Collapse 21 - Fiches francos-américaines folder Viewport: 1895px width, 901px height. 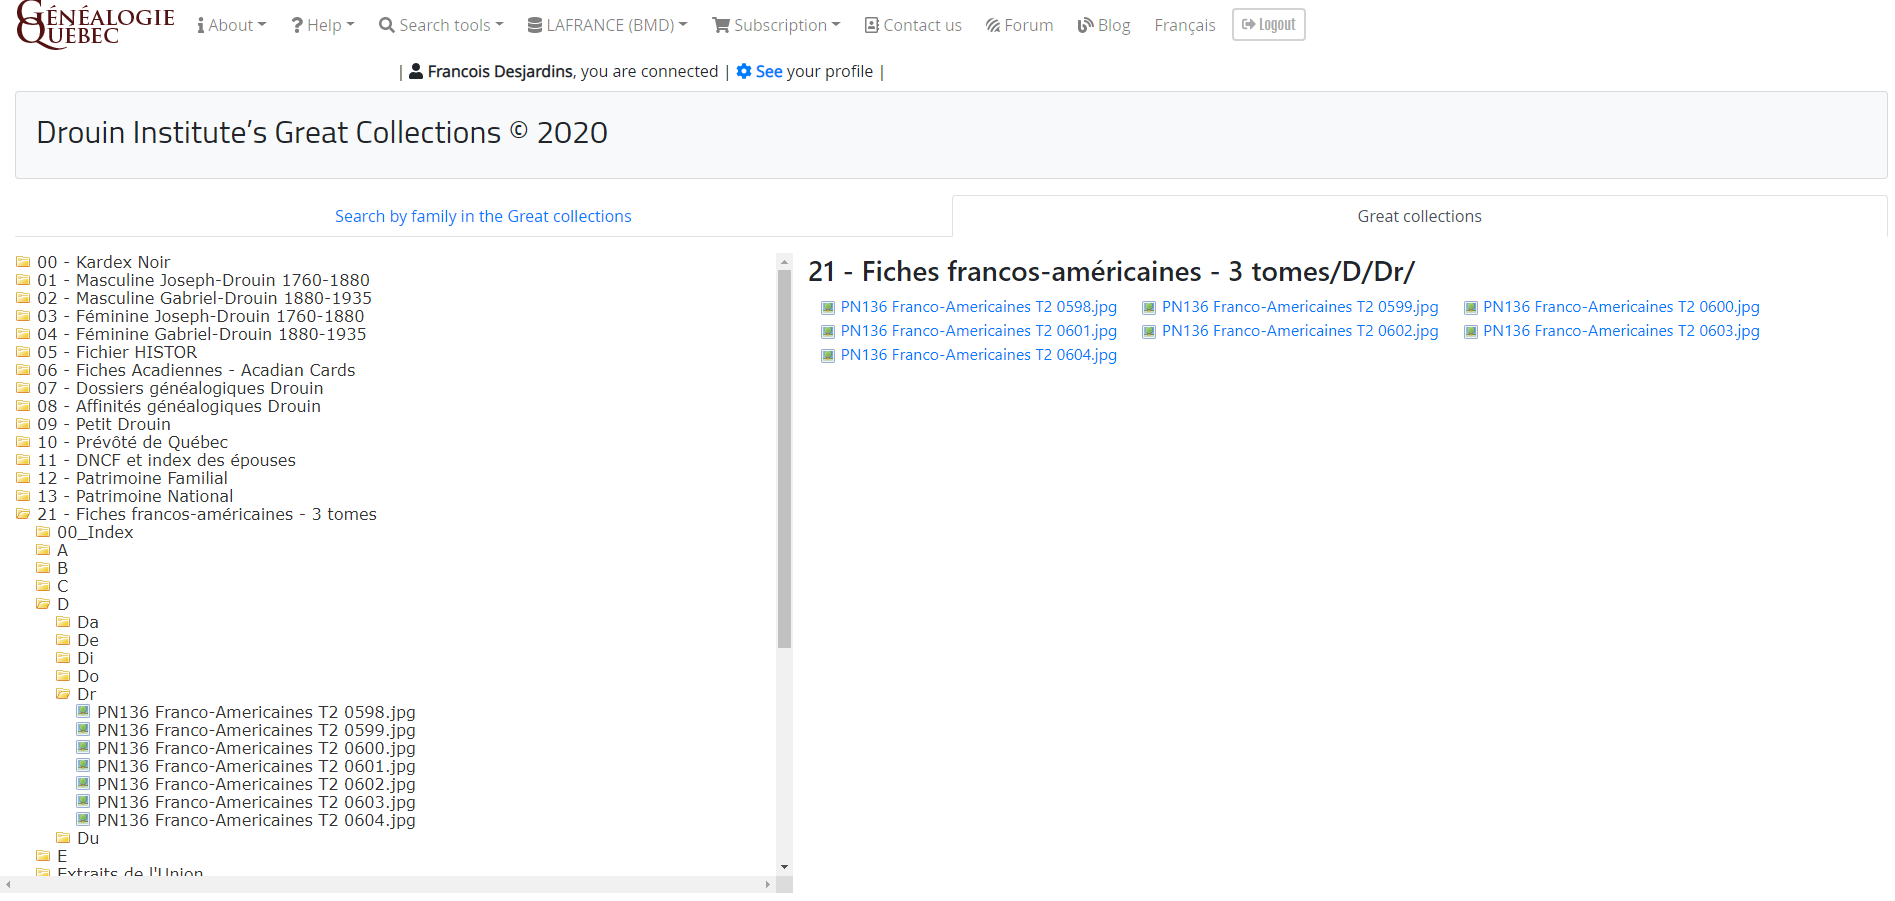point(207,514)
